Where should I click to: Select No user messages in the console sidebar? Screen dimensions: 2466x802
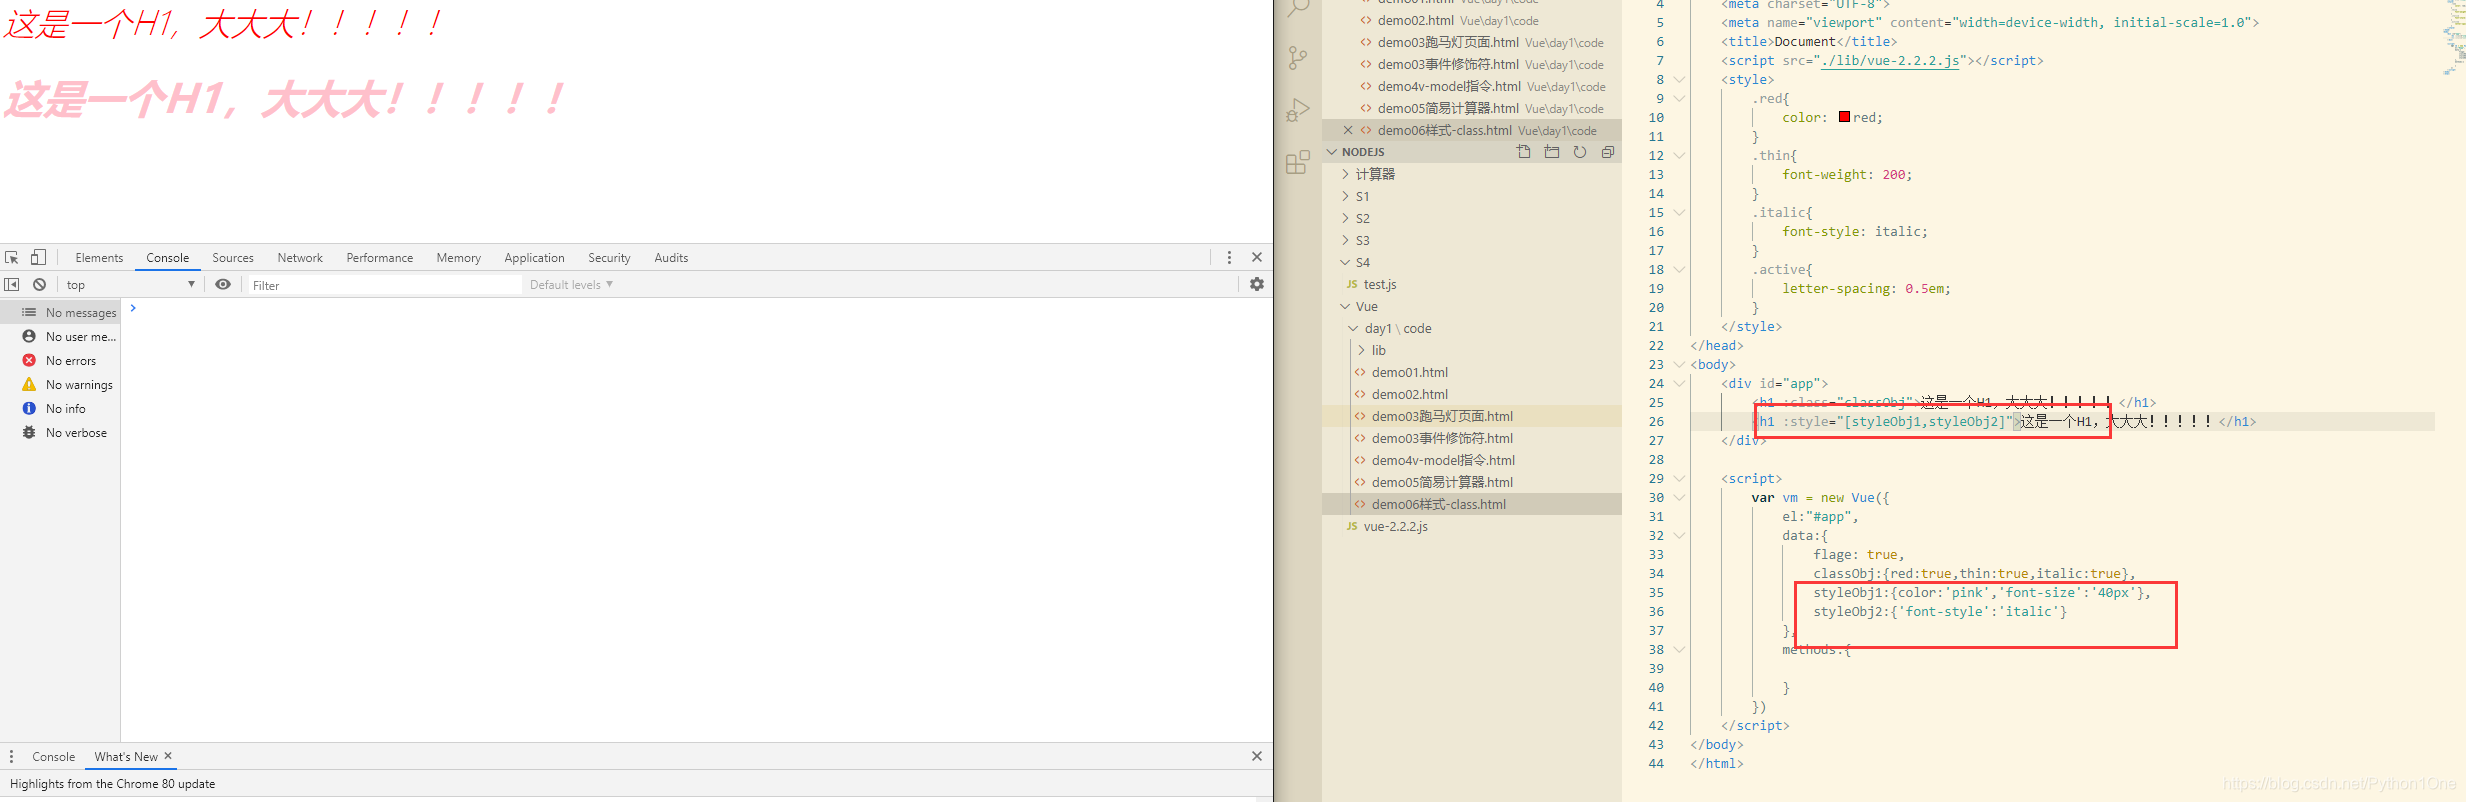click(x=60, y=337)
